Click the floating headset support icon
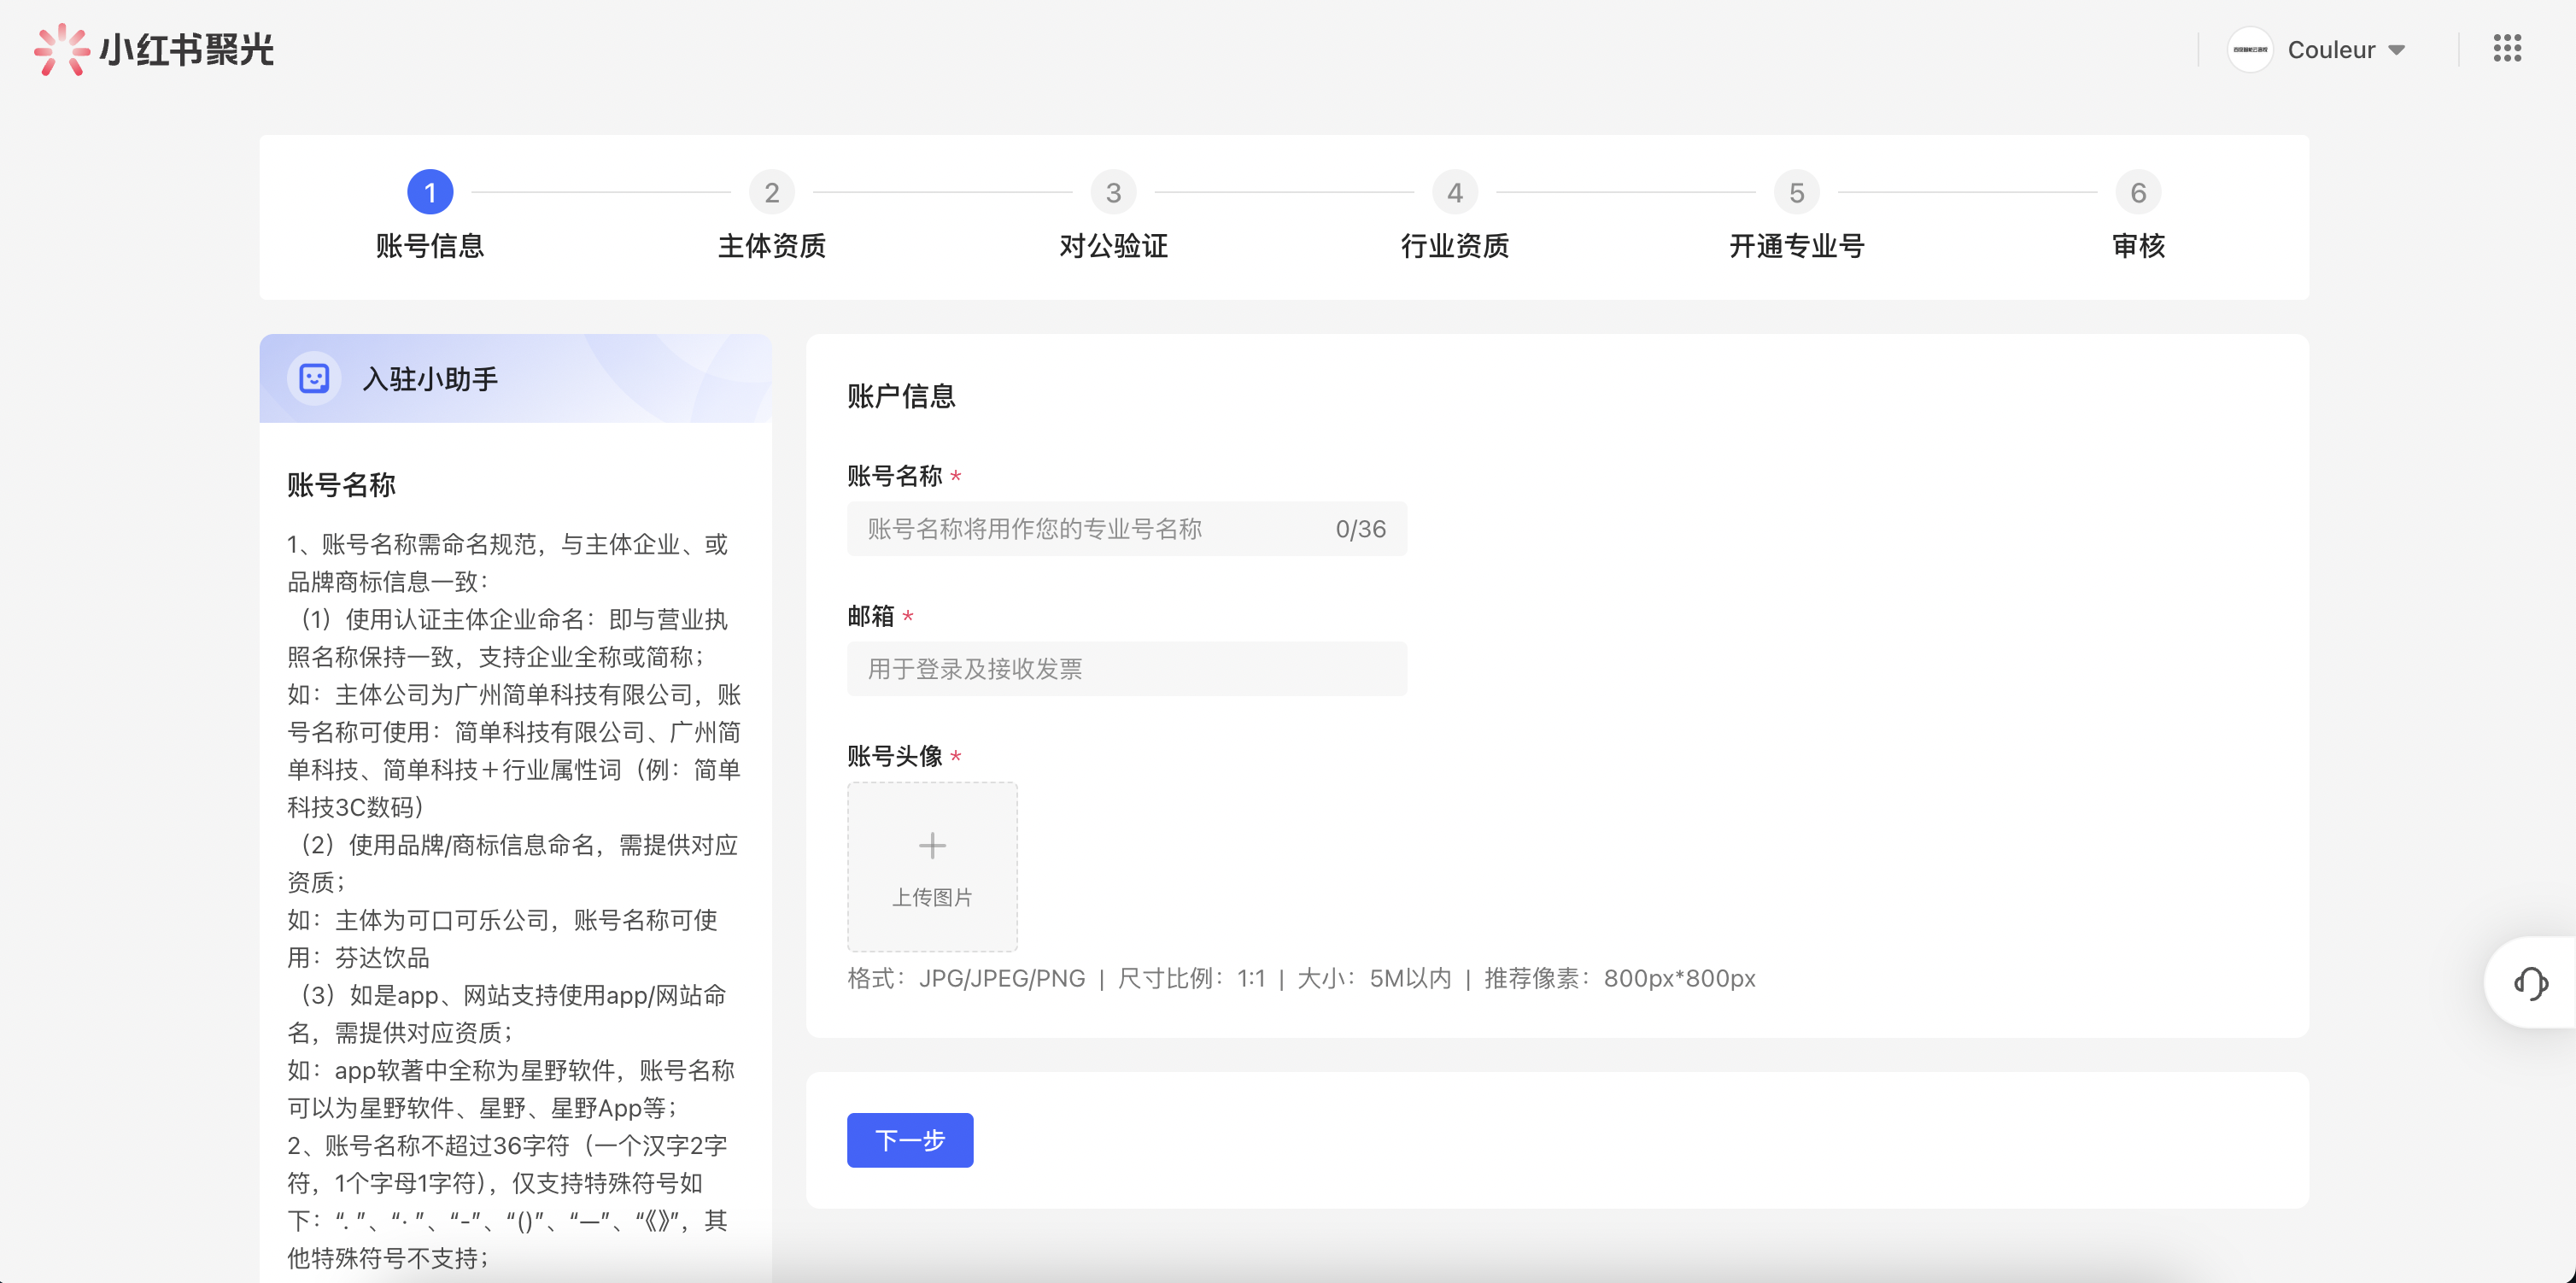 coord(2532,984)
